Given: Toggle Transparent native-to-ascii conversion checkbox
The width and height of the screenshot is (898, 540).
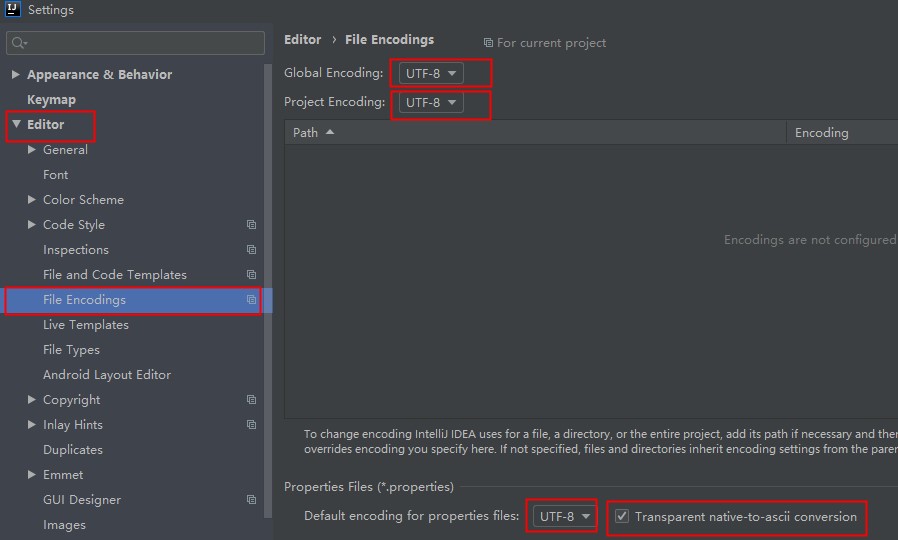Looking at the screenshot, I should (622, 517).
